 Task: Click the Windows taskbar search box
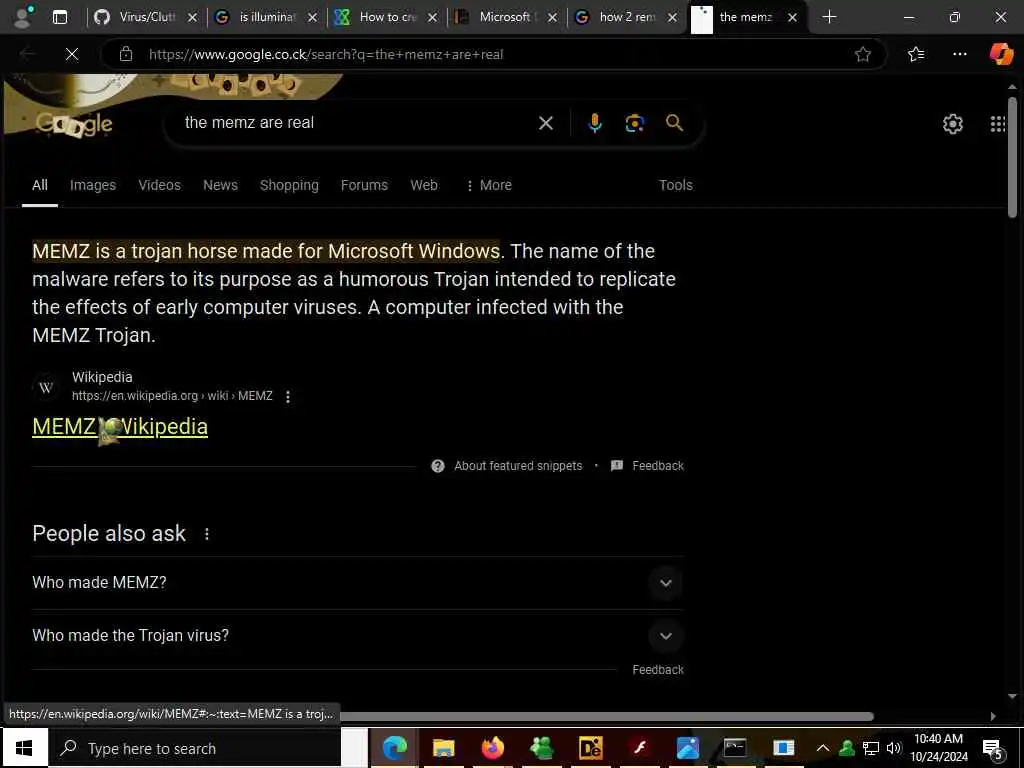coord(194,748)
